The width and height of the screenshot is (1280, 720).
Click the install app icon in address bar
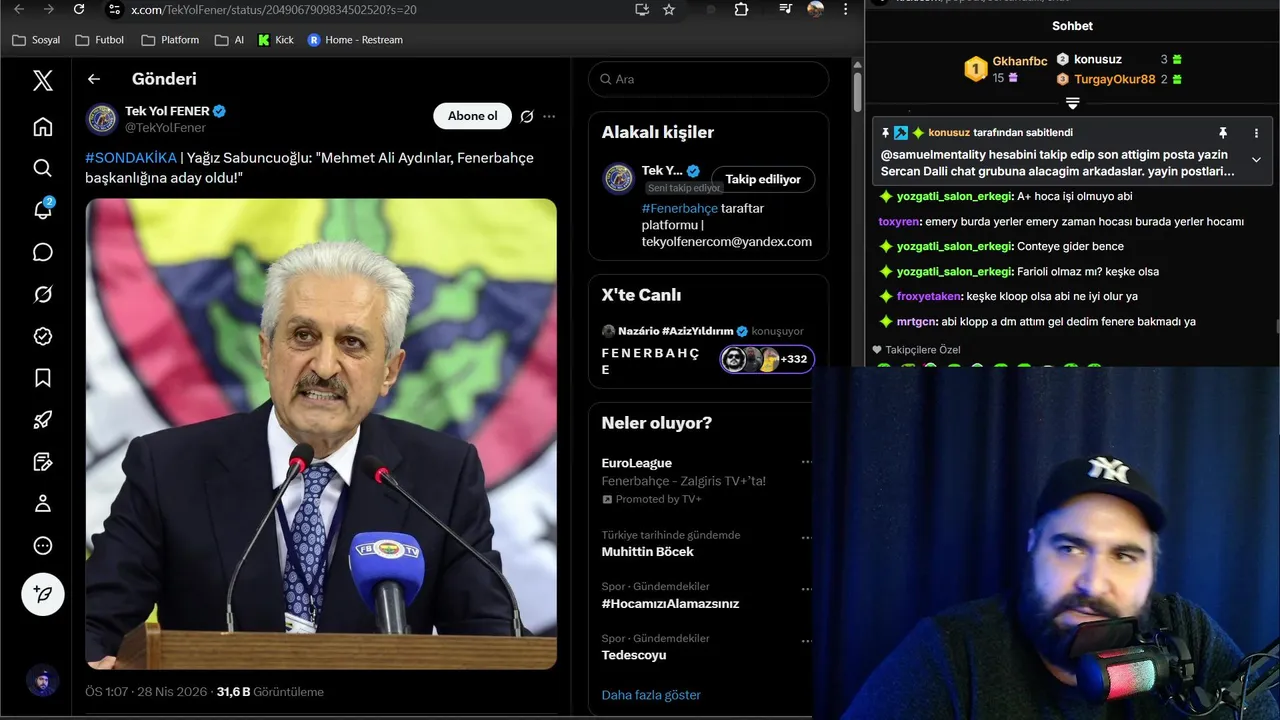pyautogui.click(x=642, y=9)
